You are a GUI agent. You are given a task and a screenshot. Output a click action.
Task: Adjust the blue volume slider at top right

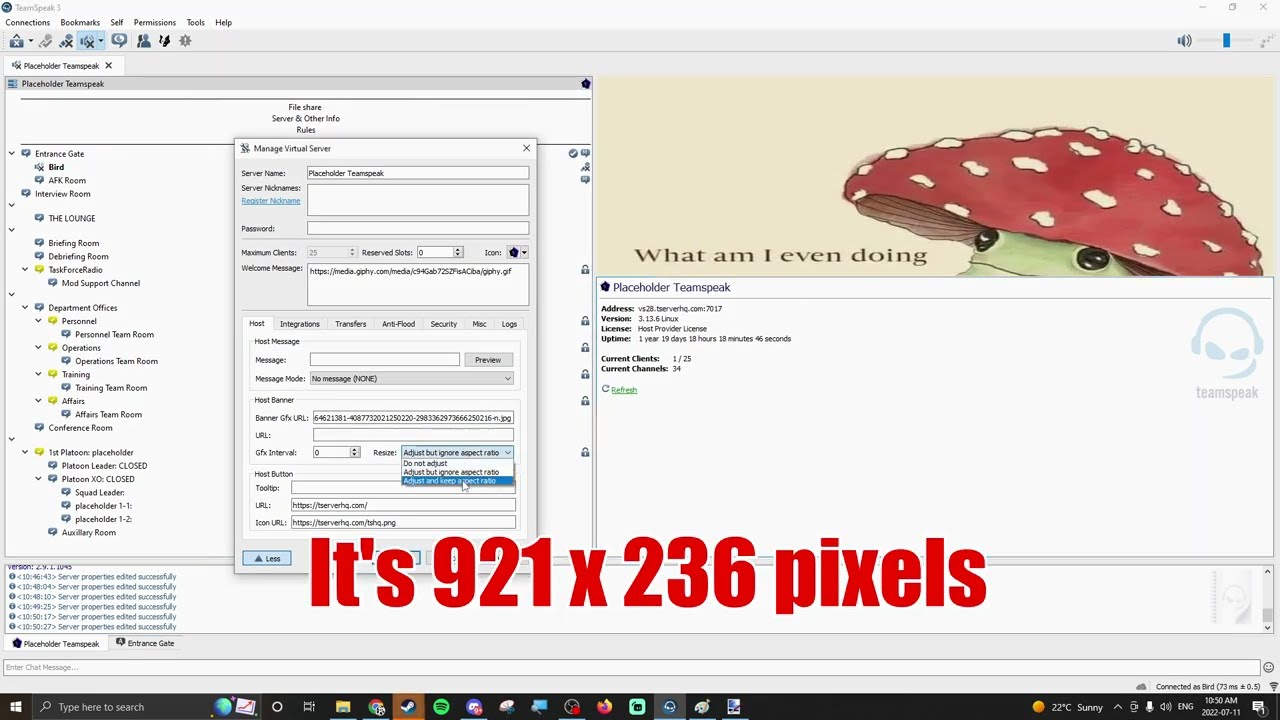[x=1226, y=41]
